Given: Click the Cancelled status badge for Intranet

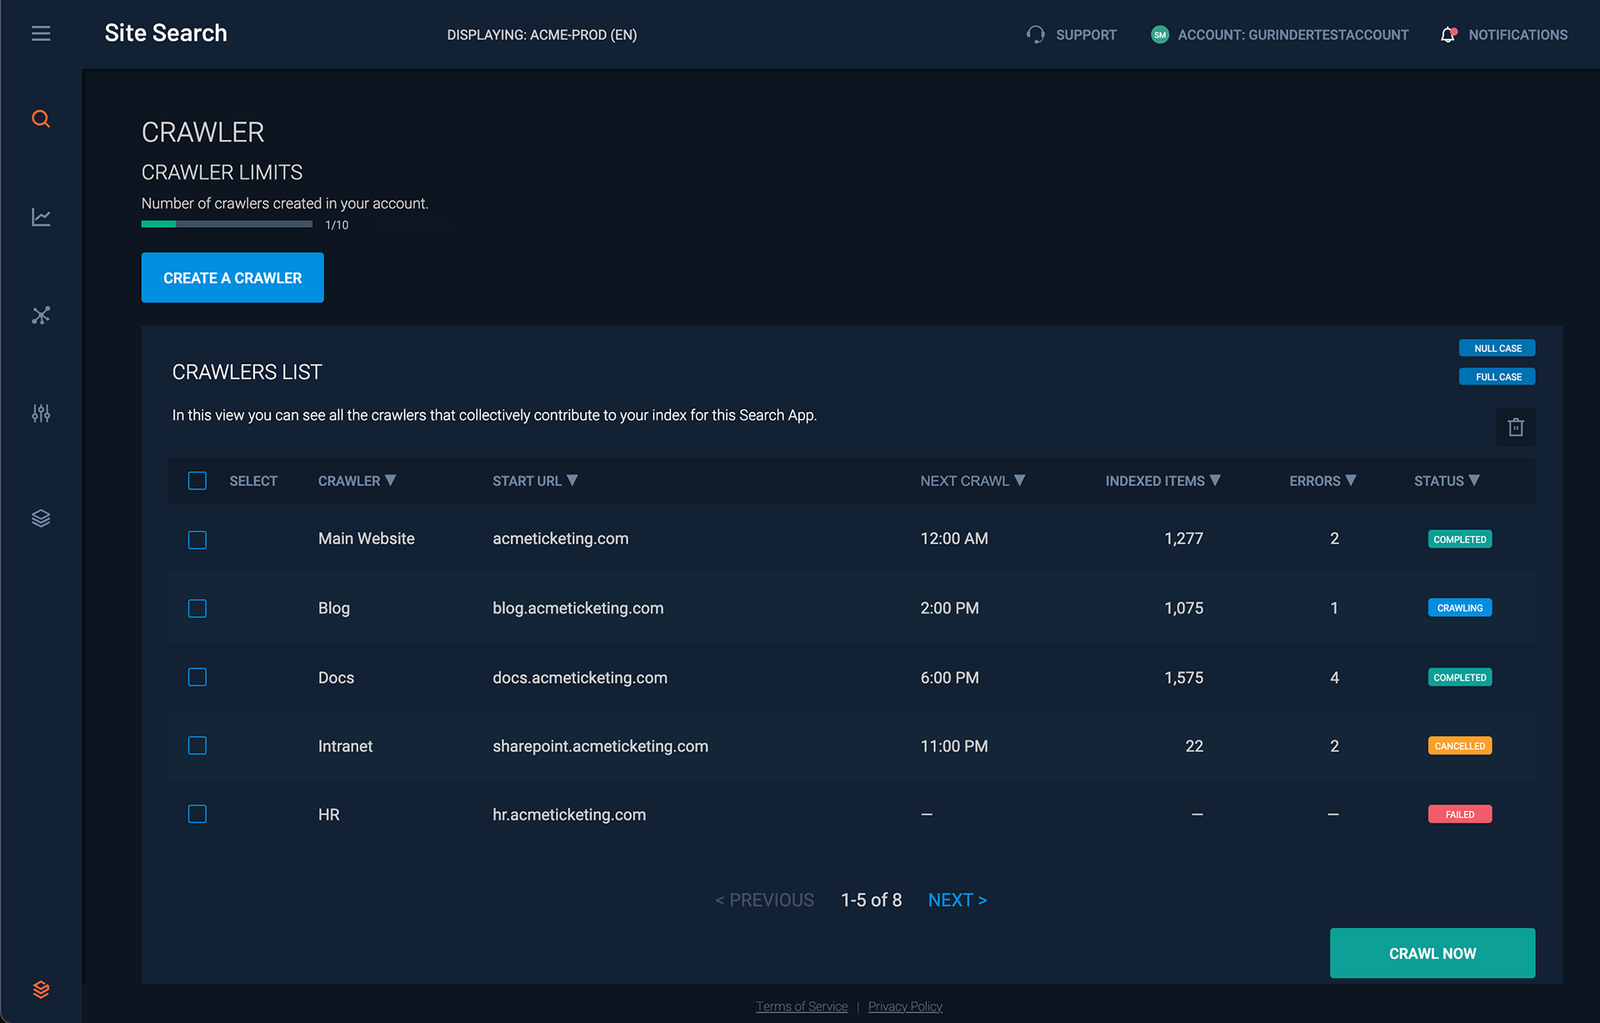Looking at the screenshot, I should (1459, 746).
